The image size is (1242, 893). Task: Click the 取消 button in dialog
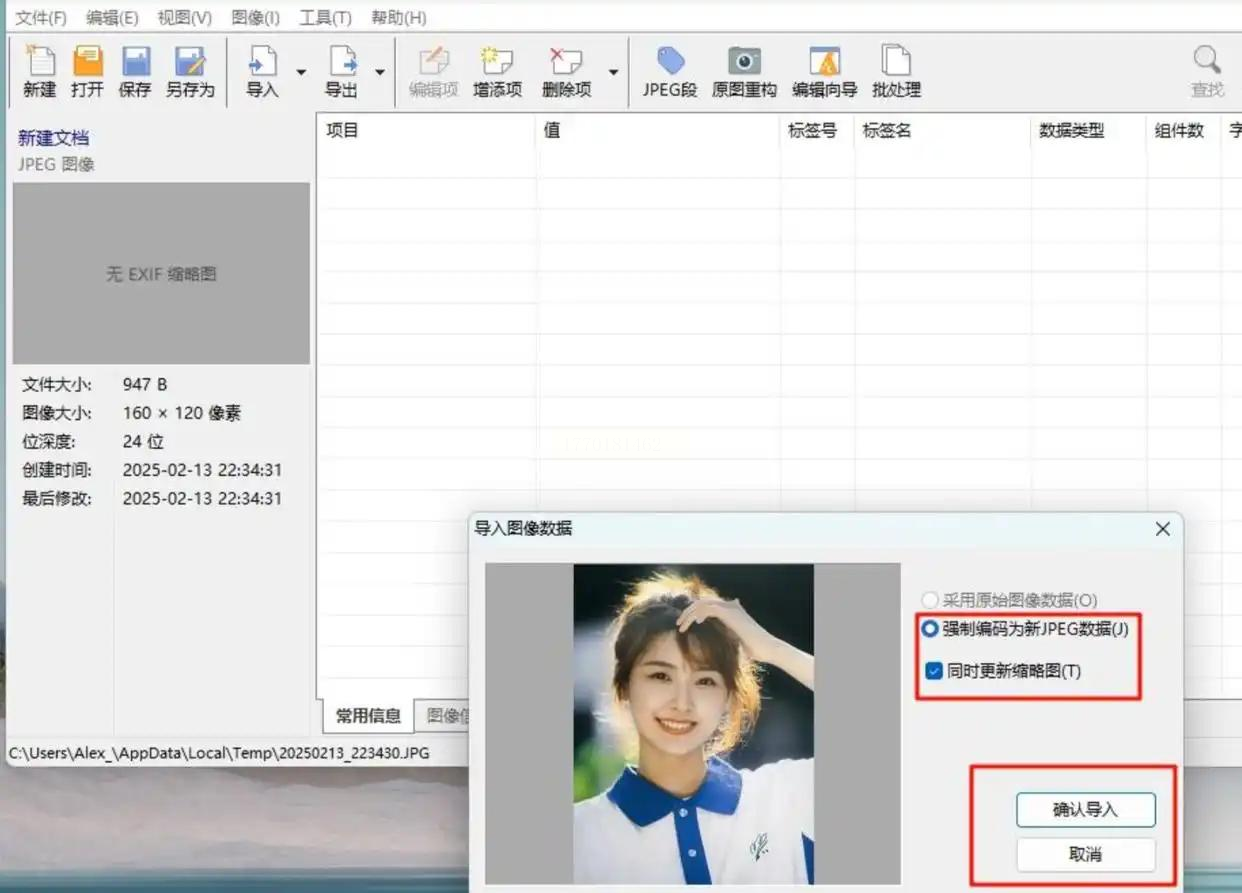point(1086,855)
